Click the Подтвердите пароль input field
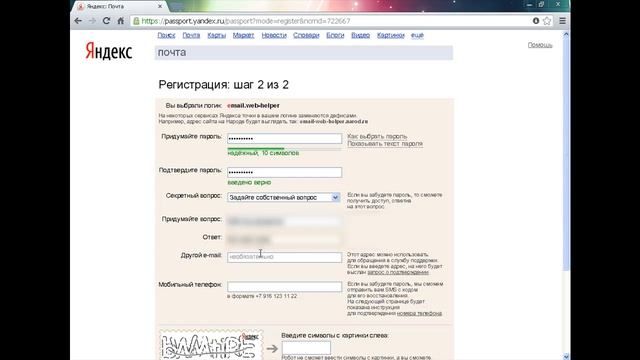This screenshot has height=360, width=640. pyautogui.click(x=284, y=172)
